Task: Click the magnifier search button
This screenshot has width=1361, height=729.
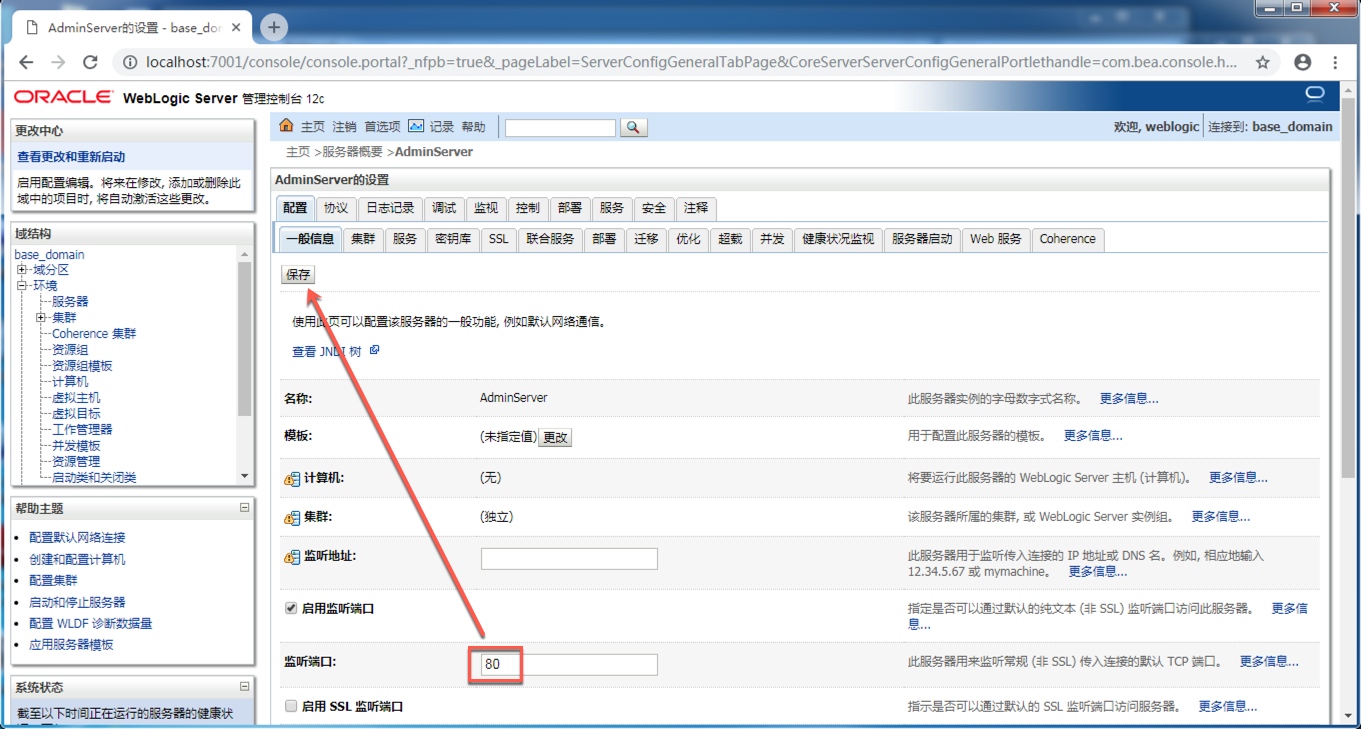Action: pos(634,127)
